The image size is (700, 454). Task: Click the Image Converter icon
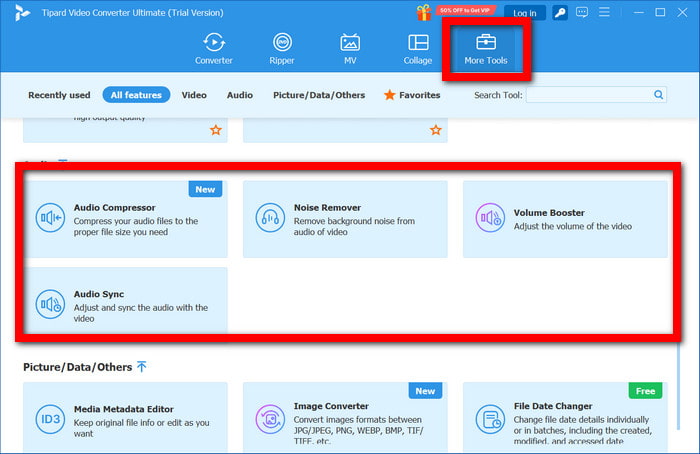[270, 419]
